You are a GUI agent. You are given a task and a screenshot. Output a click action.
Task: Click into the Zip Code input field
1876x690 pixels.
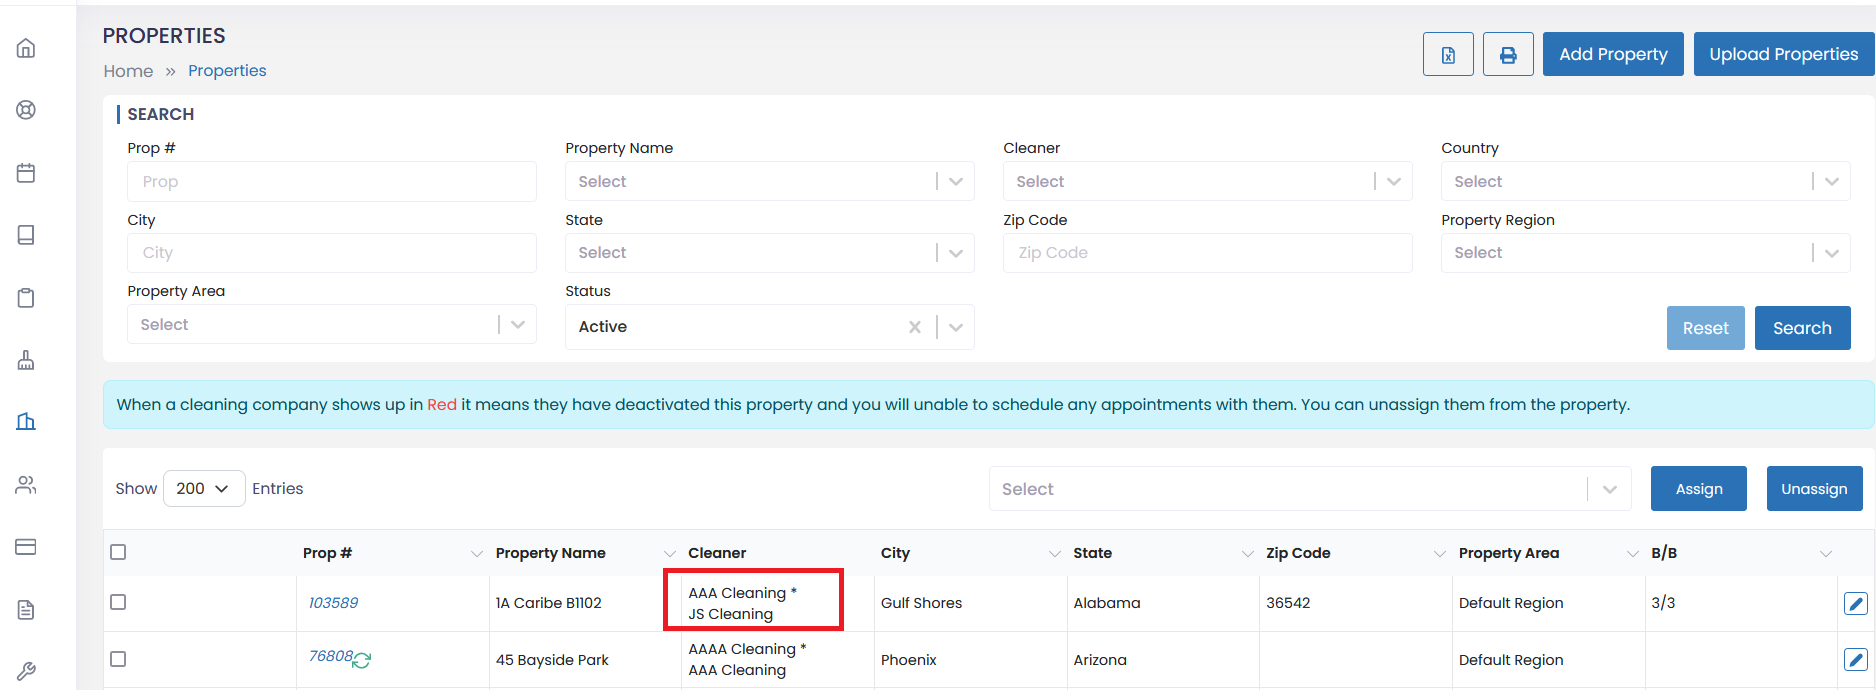[x=1206, y=253]
